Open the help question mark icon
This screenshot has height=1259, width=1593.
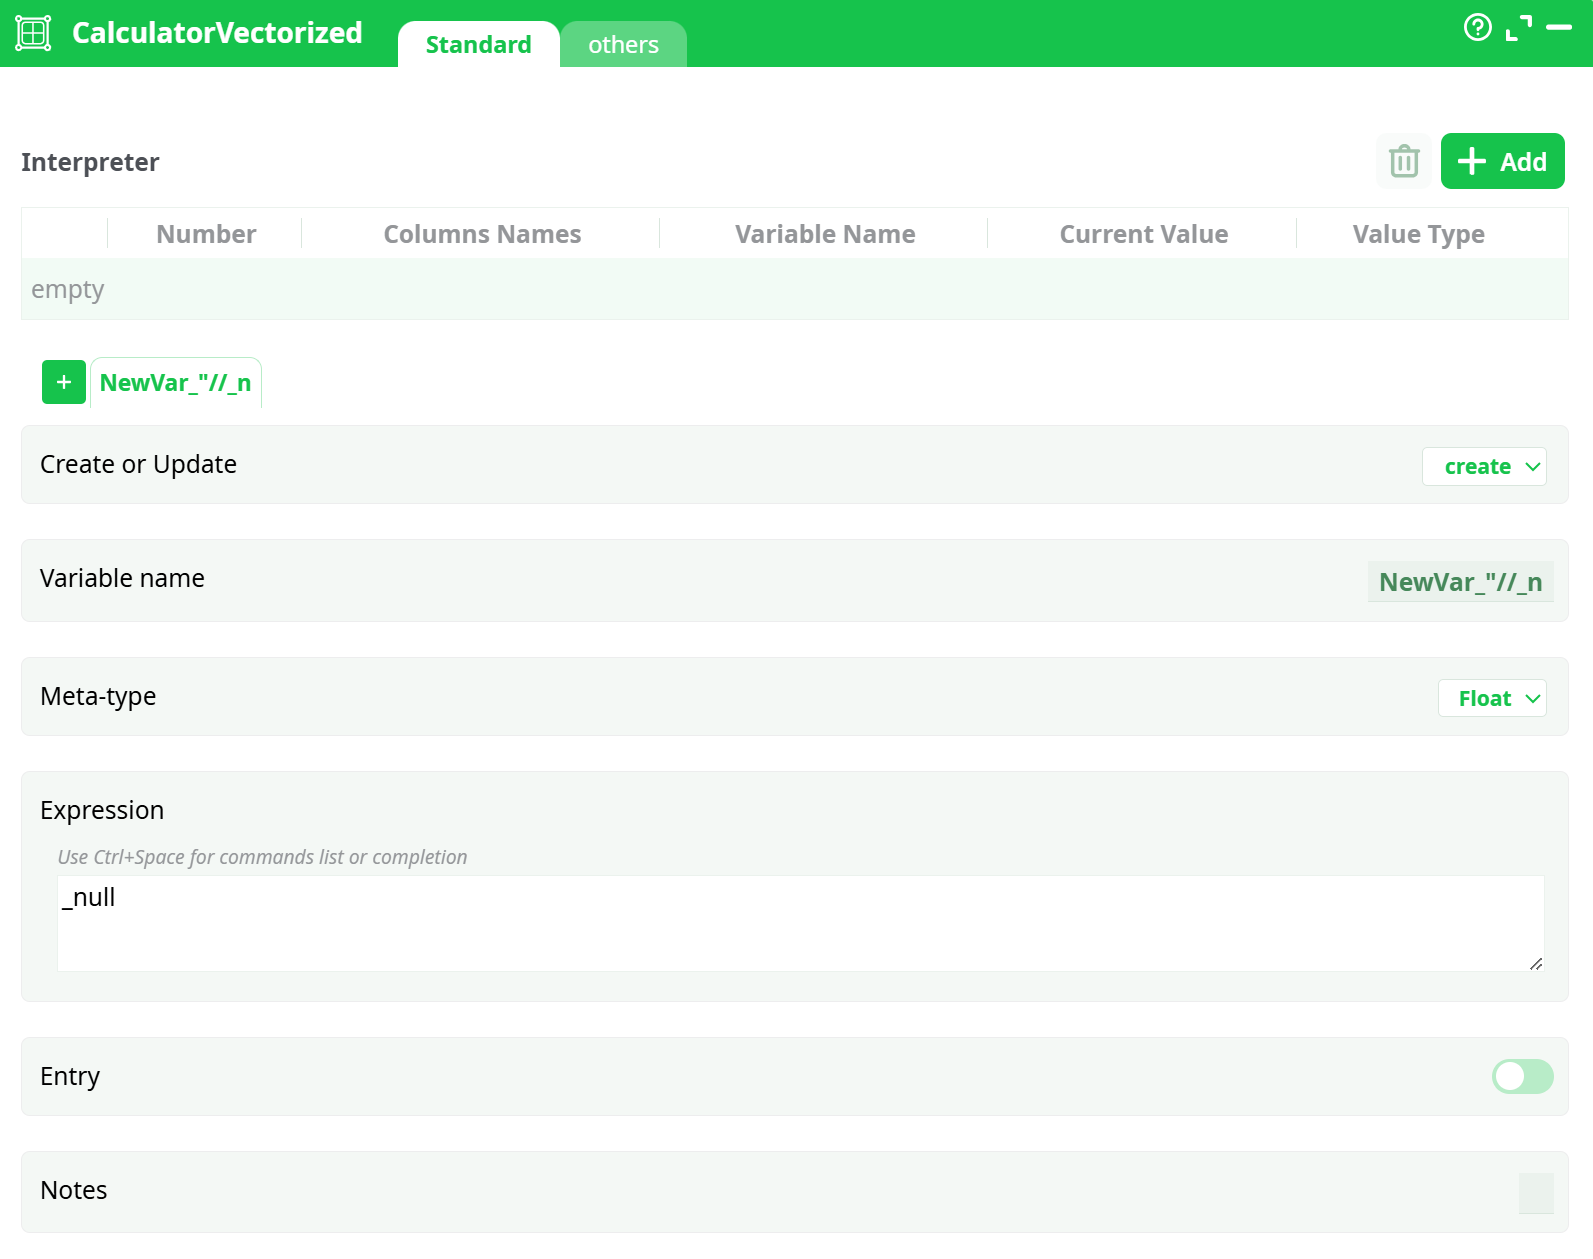click(1477, 27)
